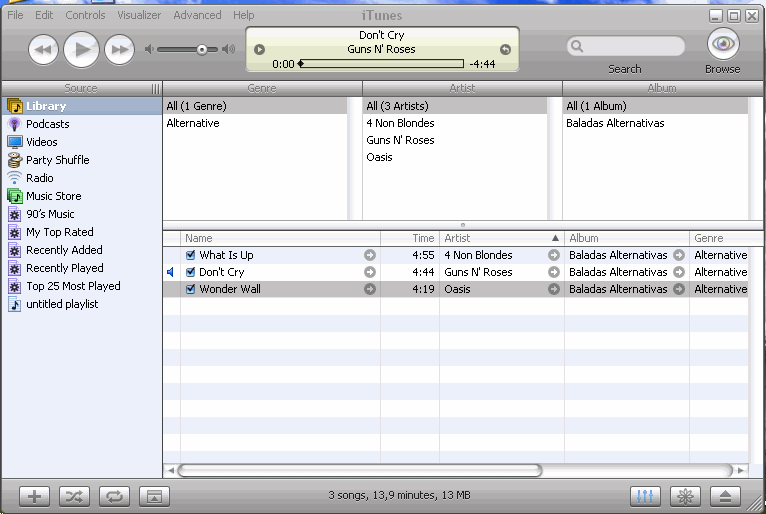Click the arrow icon next to Wonder Wall name
This screenshot has height=514, width=766.
370,289
